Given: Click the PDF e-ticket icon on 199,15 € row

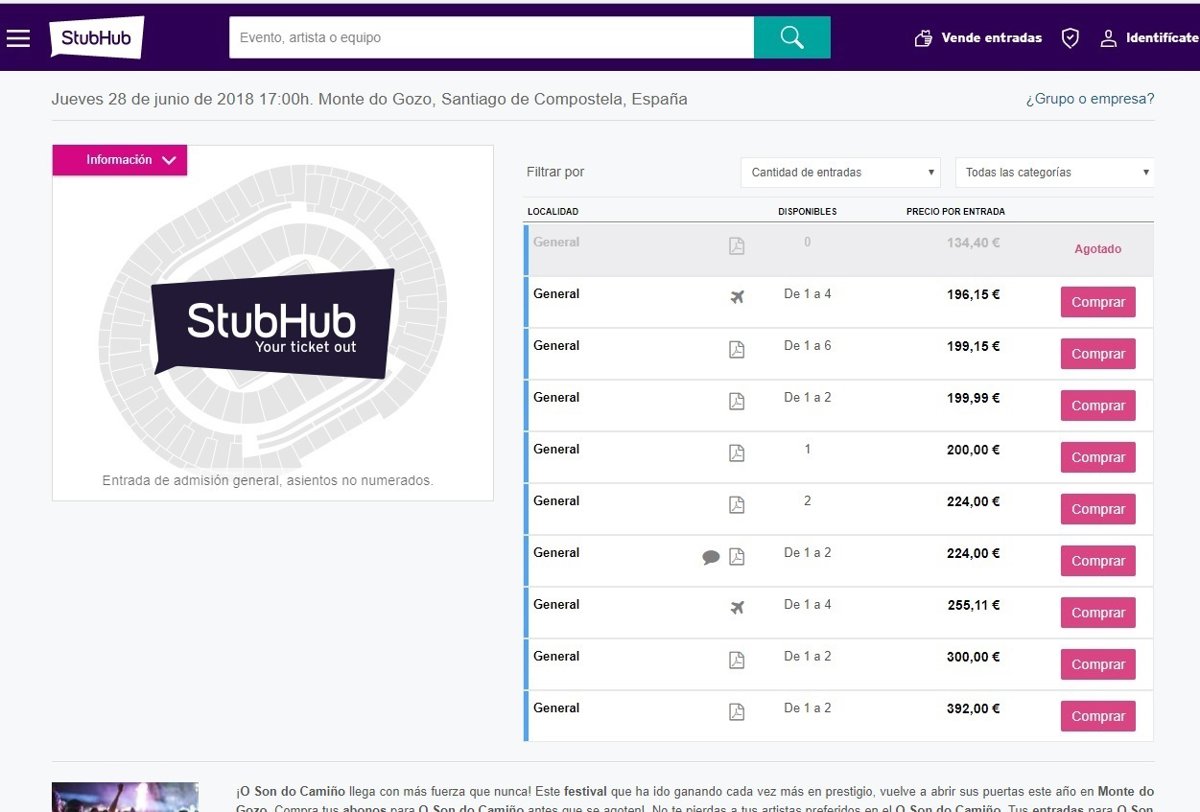Looking at the screenshot, I should pyautogui.click(x=737, y=349).
